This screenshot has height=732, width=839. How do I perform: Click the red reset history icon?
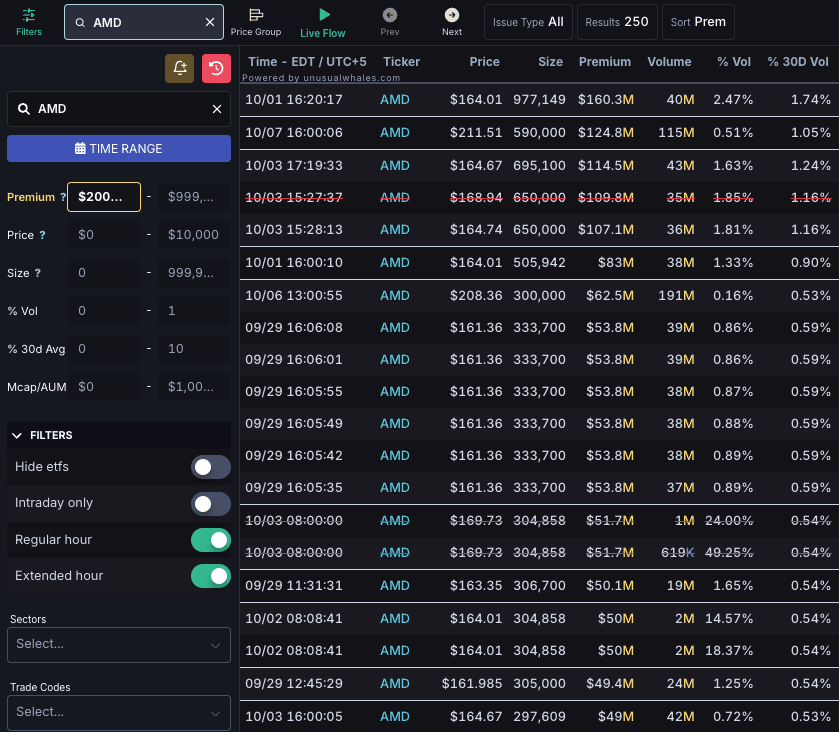216,68
